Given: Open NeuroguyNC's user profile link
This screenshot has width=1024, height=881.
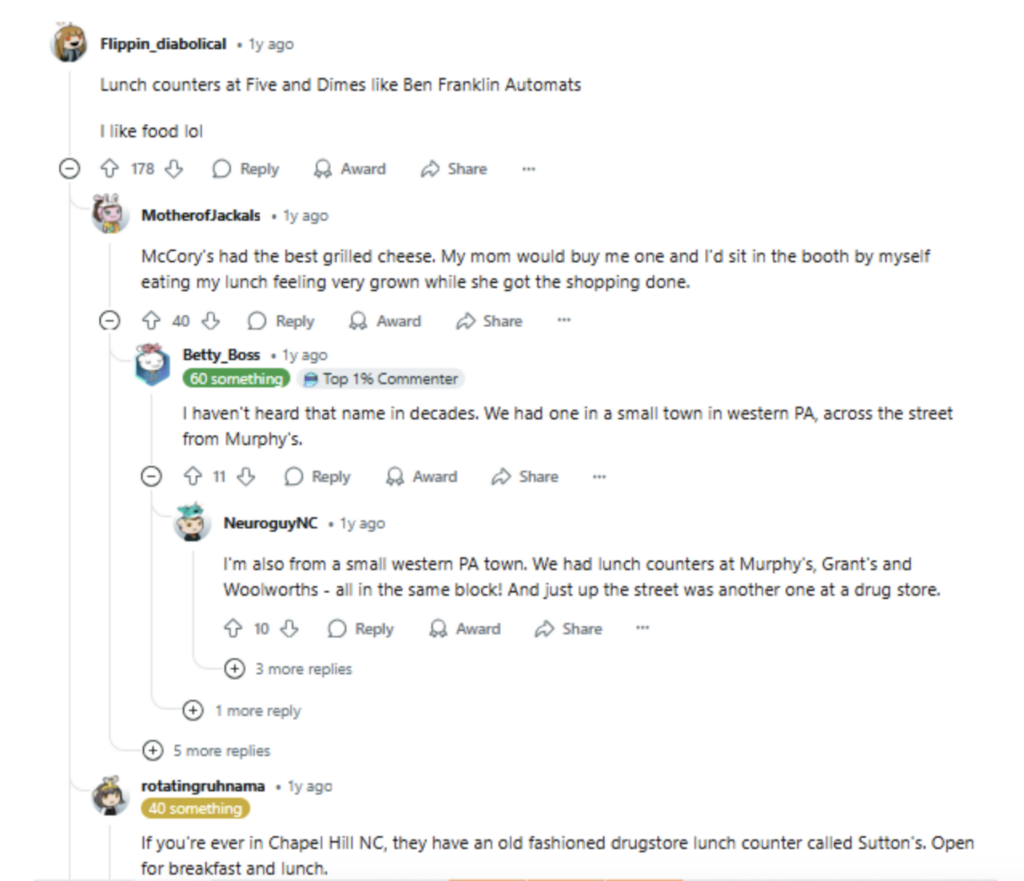Looking at the screenshot, I should pos(270,523).
